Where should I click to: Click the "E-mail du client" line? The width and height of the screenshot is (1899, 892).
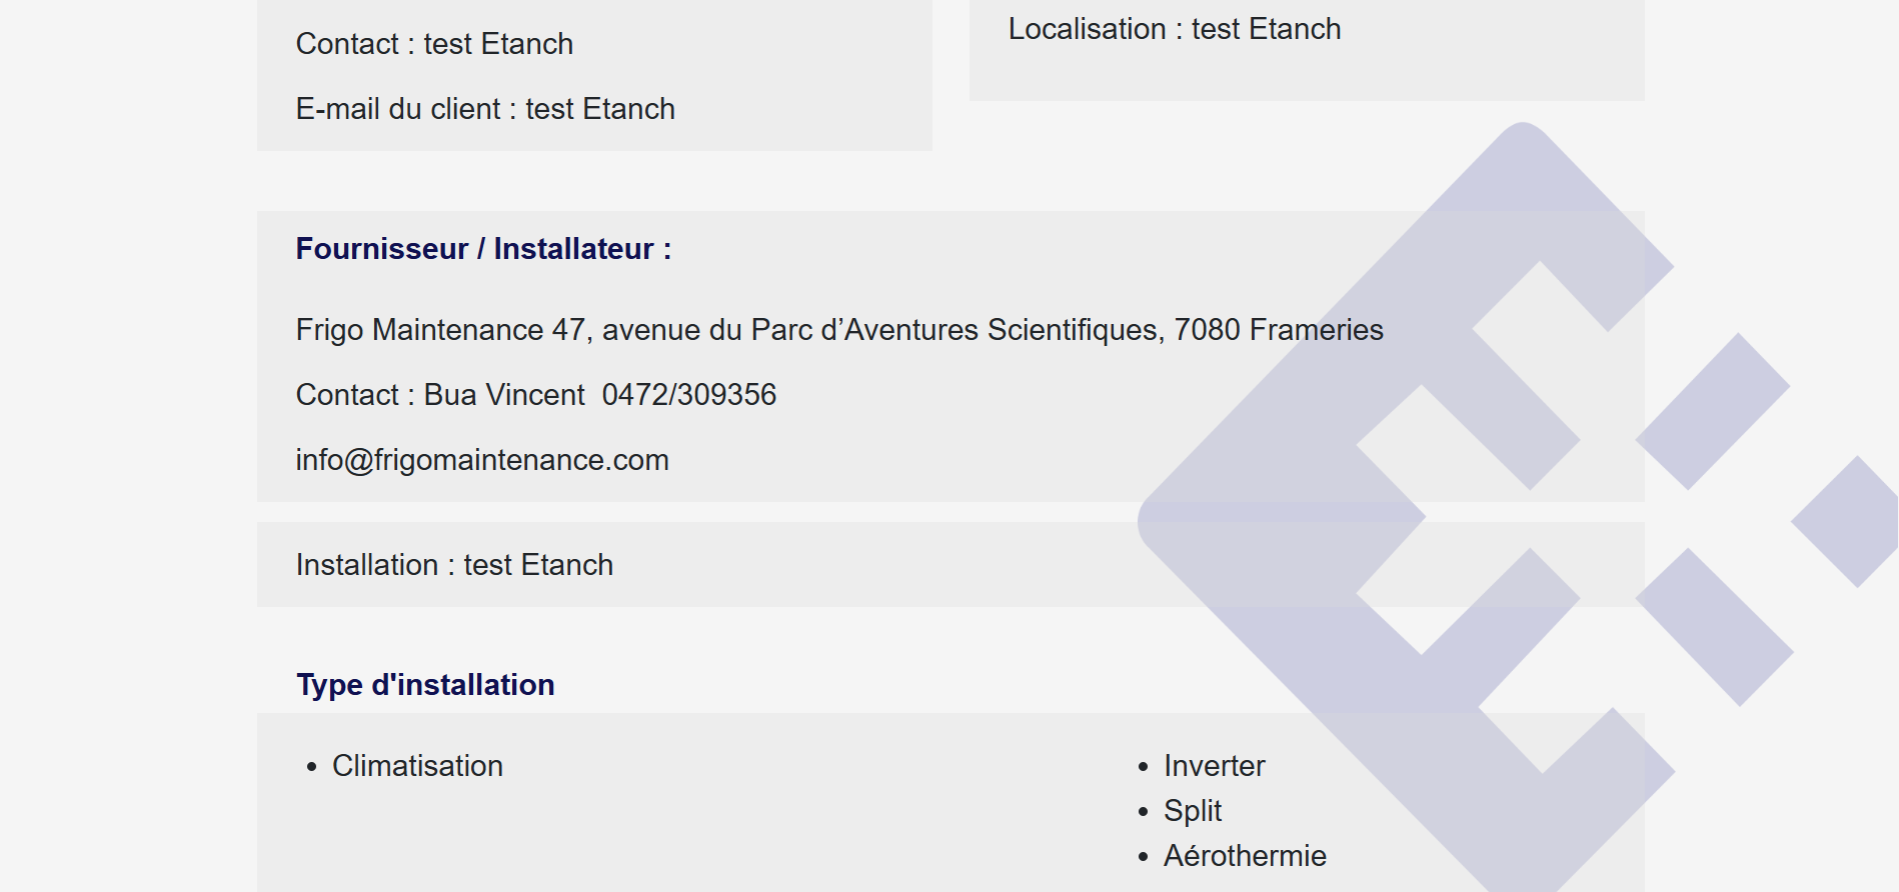(x=485, y=109)
